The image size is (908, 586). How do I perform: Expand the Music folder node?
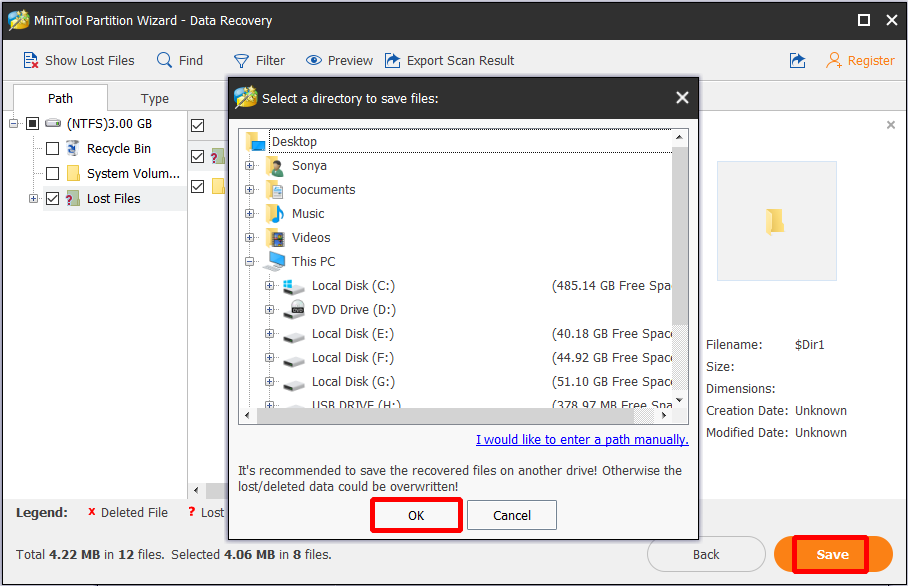click(x=250, y=214)
